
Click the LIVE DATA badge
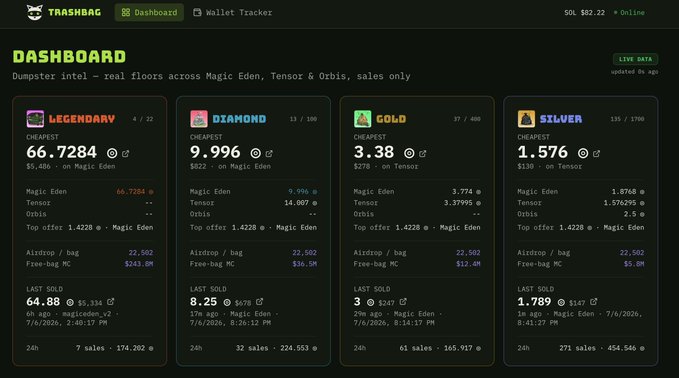[x=635, y=59]
